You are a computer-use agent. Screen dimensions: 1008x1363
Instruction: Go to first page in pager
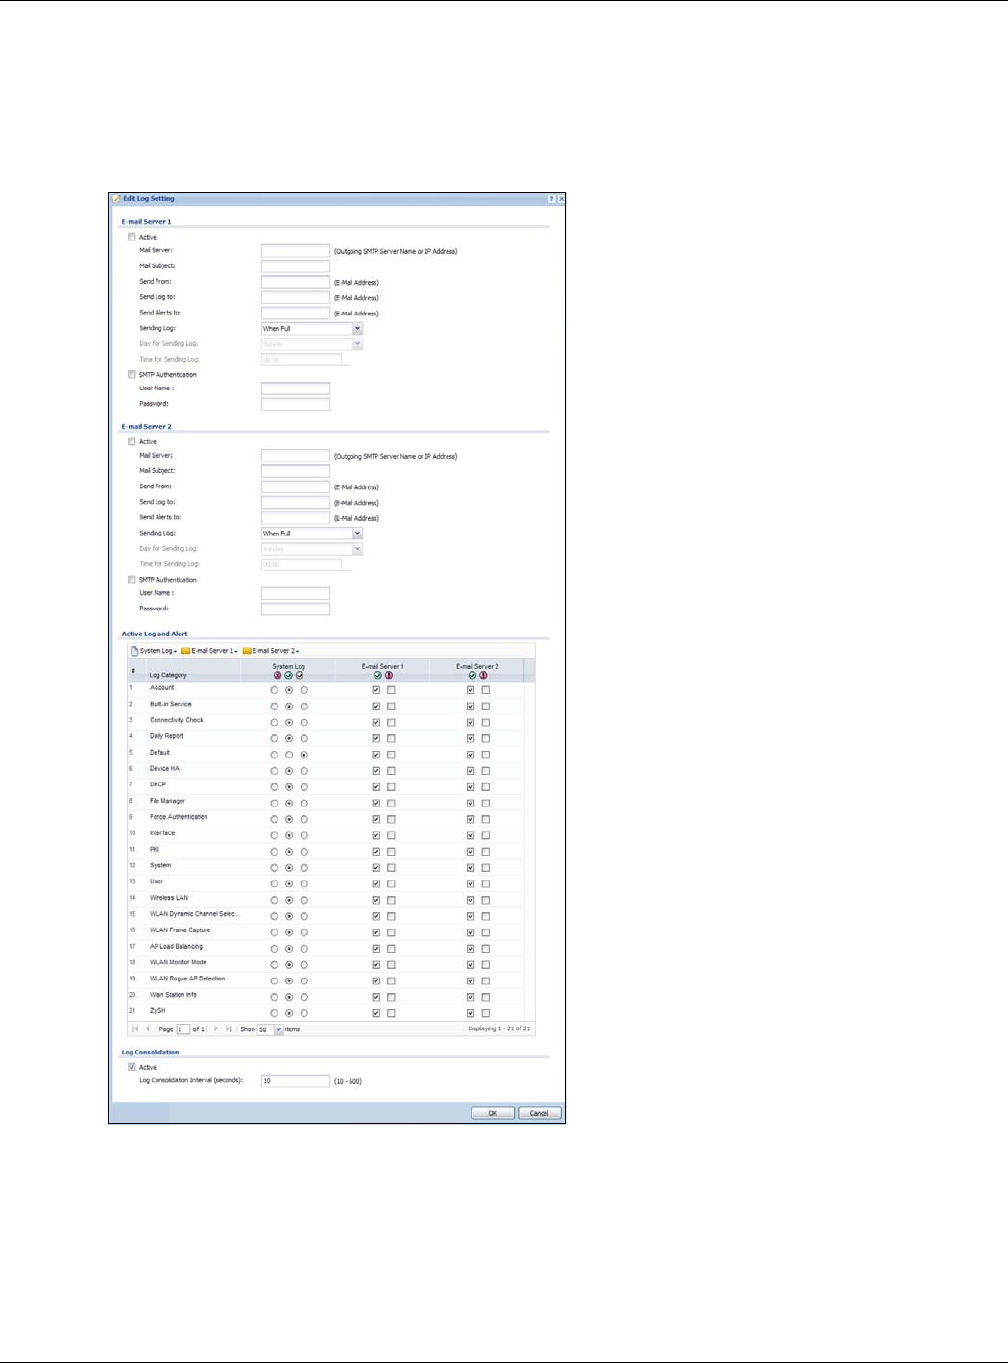coord(135,1028)
